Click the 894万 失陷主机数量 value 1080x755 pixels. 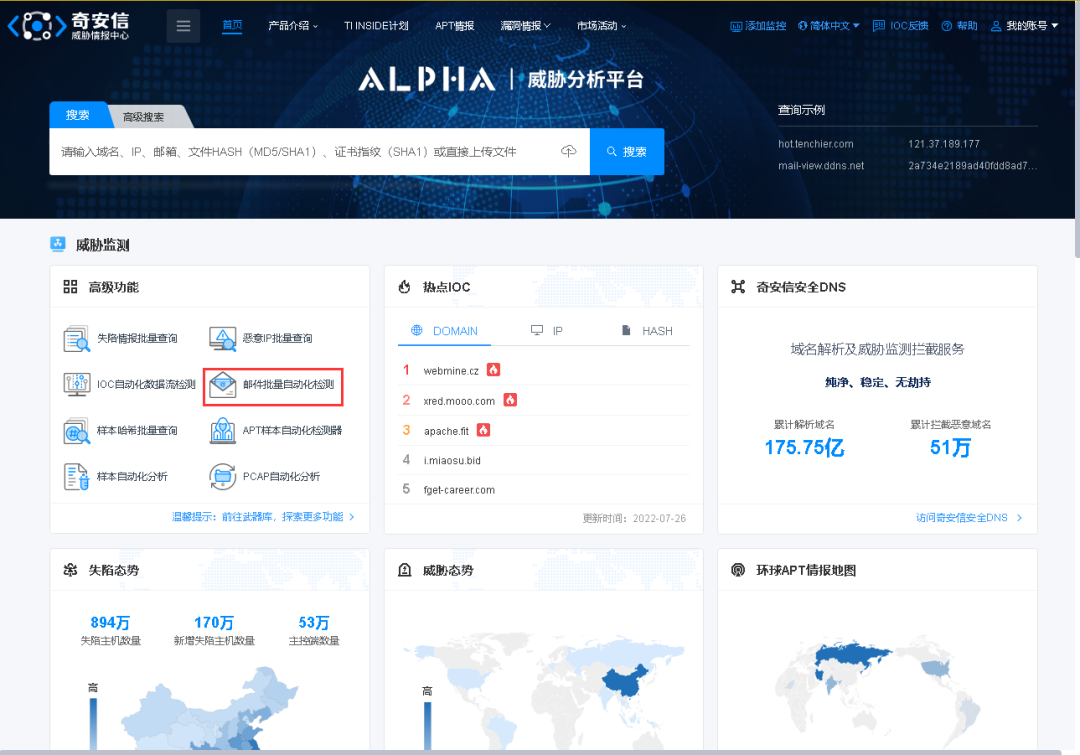[110, 623]
